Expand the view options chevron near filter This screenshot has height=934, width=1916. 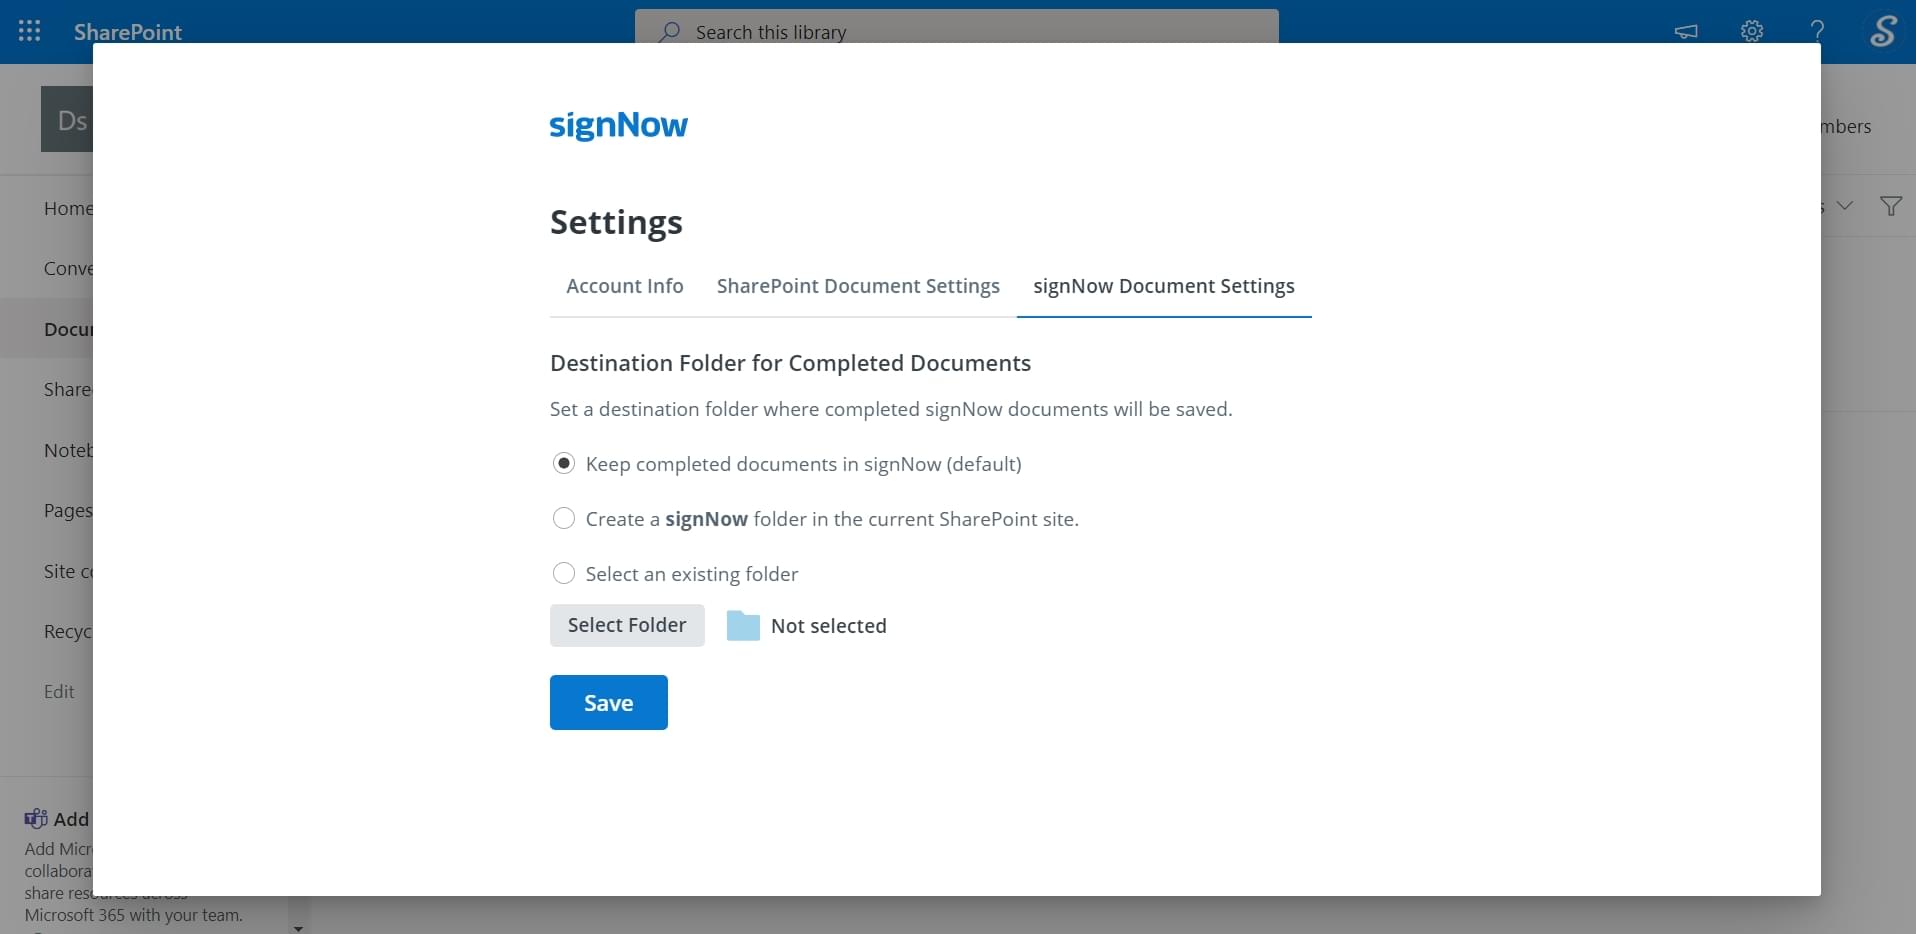pyautogui.click(x=1845, y=206)
